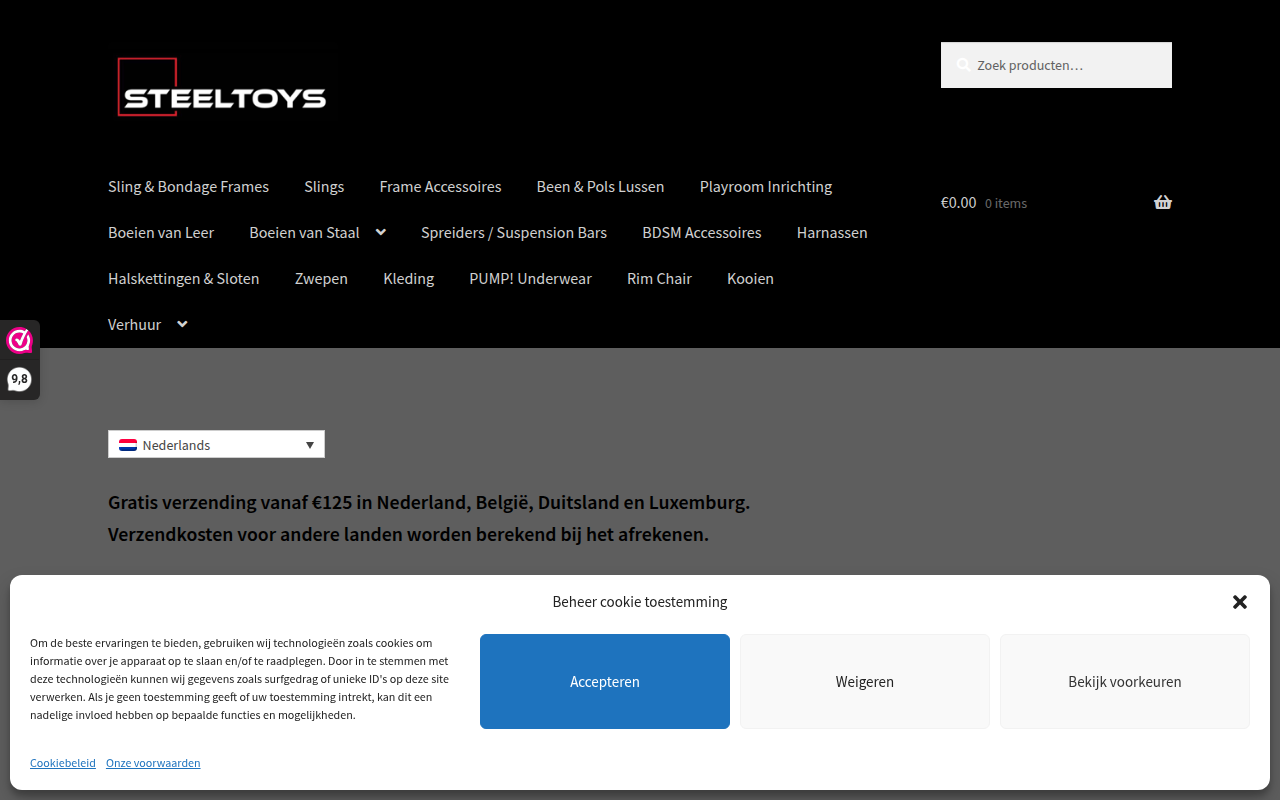
Task: Click the search magnifier icon
Action: (x=963, y=65)
